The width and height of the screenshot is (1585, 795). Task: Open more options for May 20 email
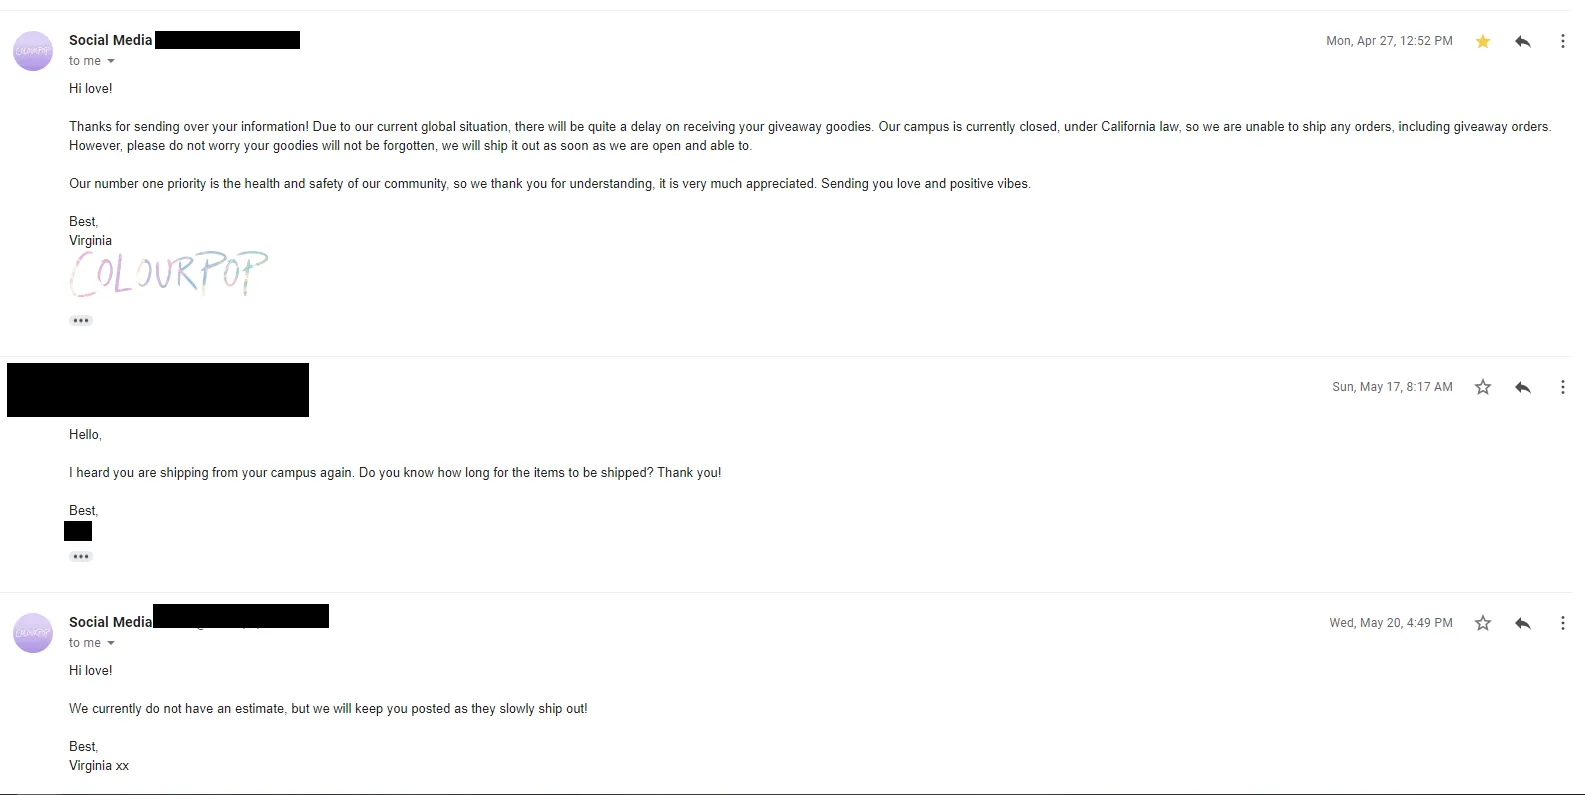pos(1563,623)
